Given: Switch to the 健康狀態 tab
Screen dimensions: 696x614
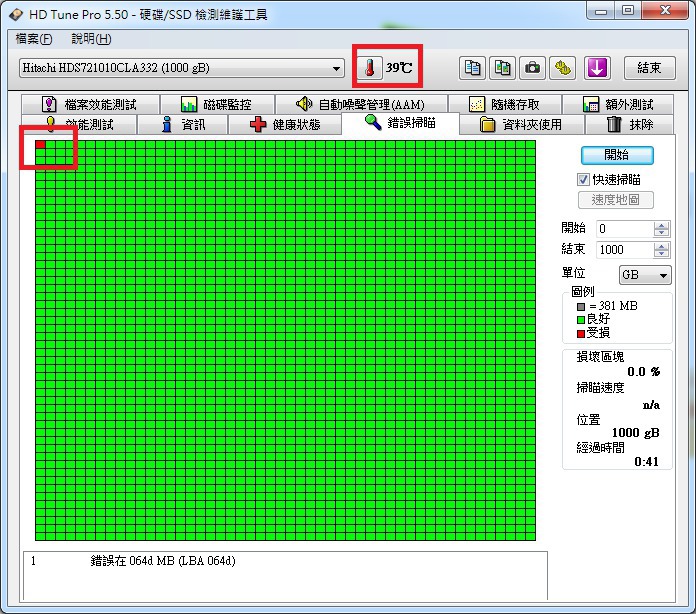Looking at the screenshot, I should [x=285, y=124].
